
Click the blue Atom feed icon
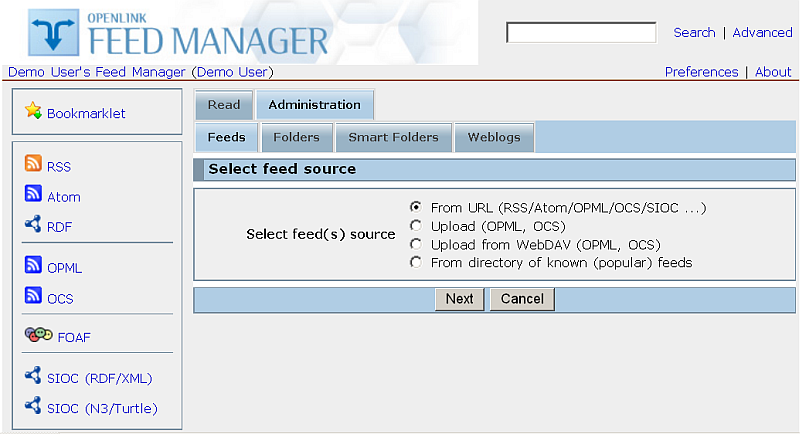click(x=33, y=195)
